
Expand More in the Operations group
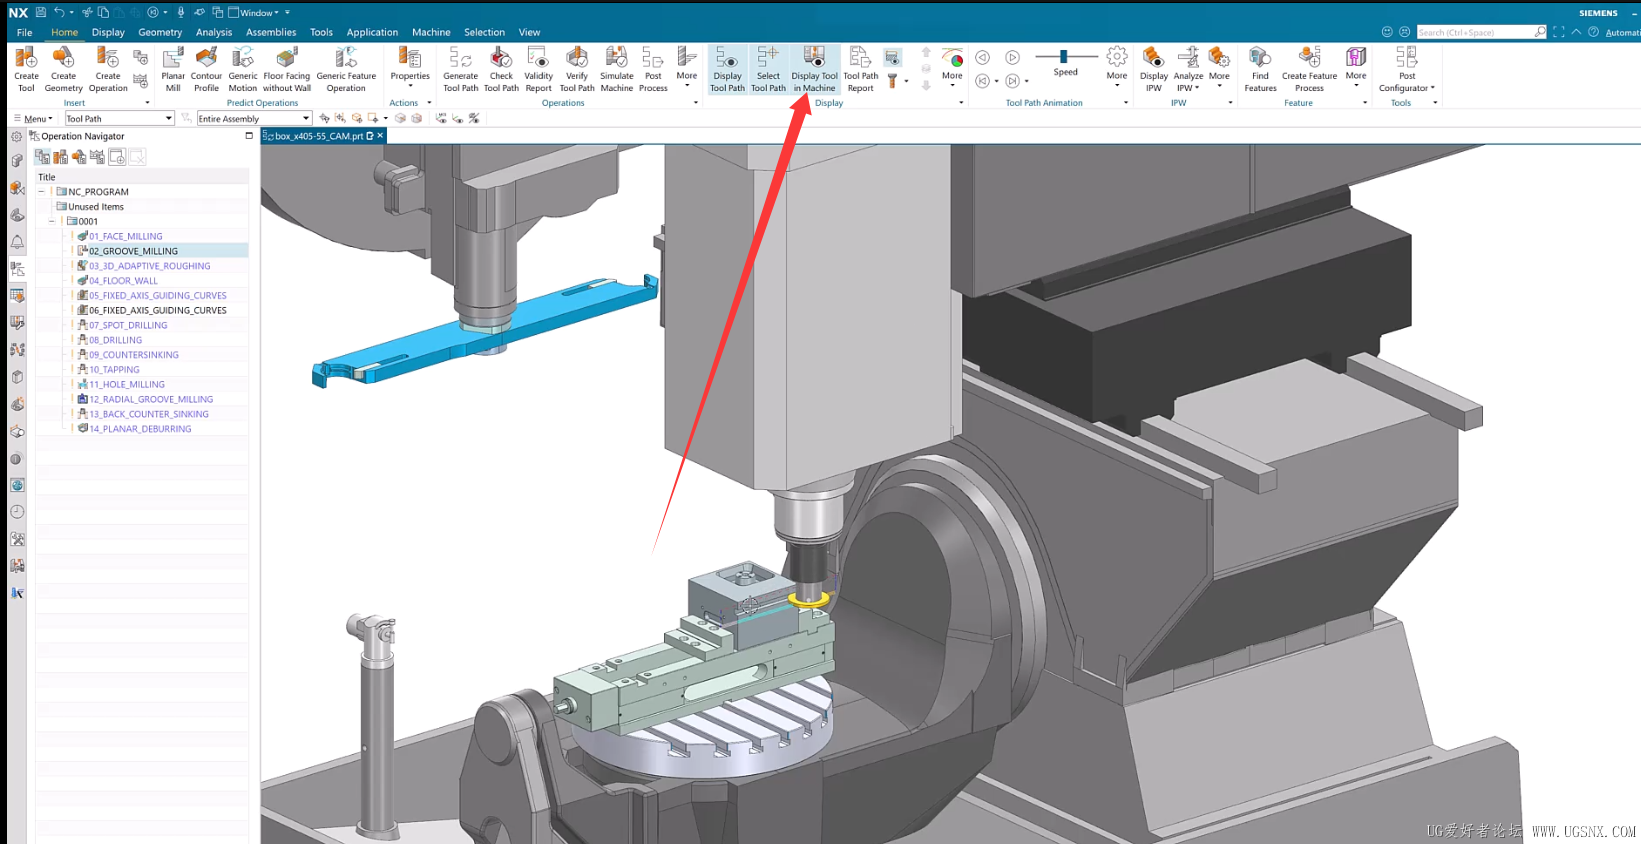[687, 69]
